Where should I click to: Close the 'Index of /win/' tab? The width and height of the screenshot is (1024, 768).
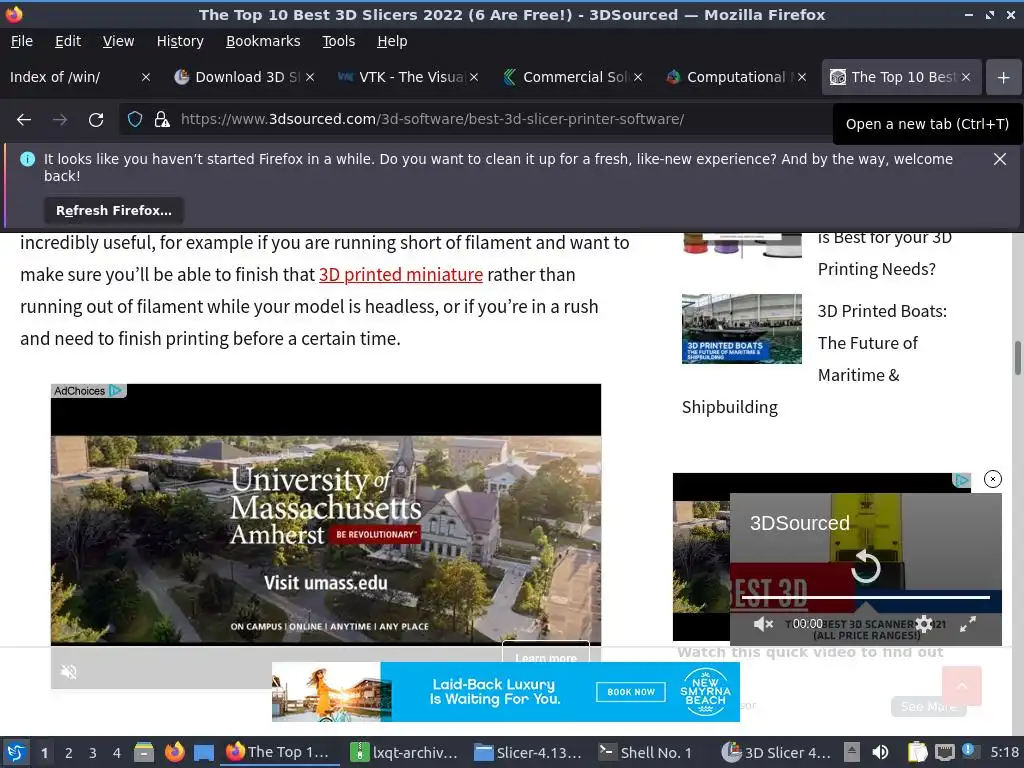click(x=146, y=77)
